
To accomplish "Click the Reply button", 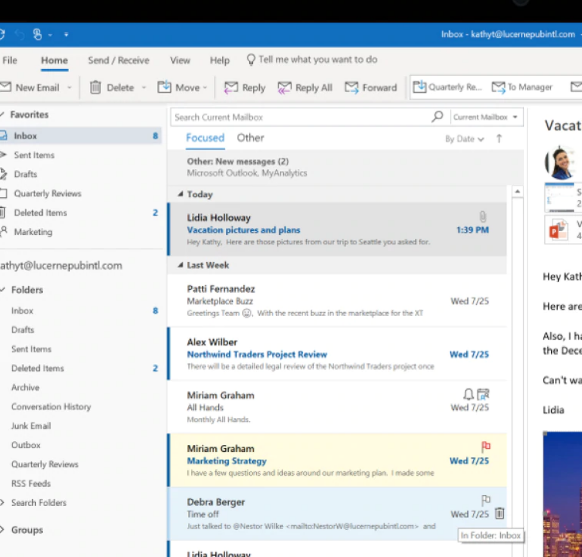I will tap(245, 88).
